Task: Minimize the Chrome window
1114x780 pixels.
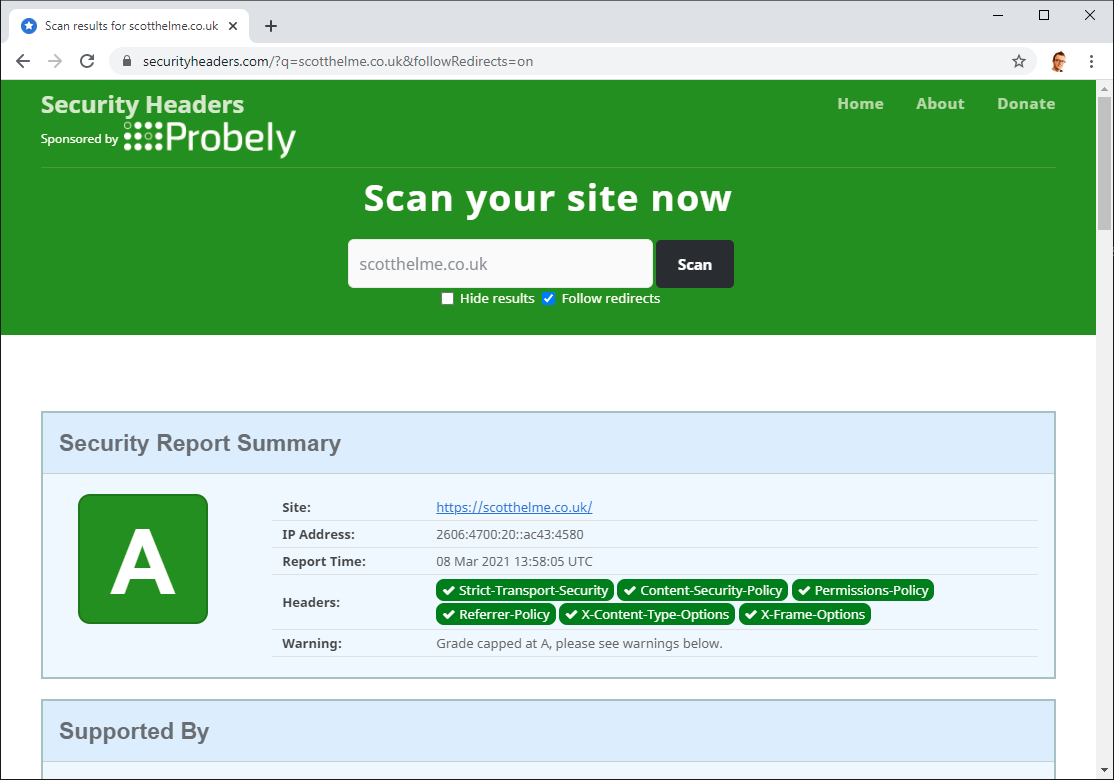Action: click(998, 15)
